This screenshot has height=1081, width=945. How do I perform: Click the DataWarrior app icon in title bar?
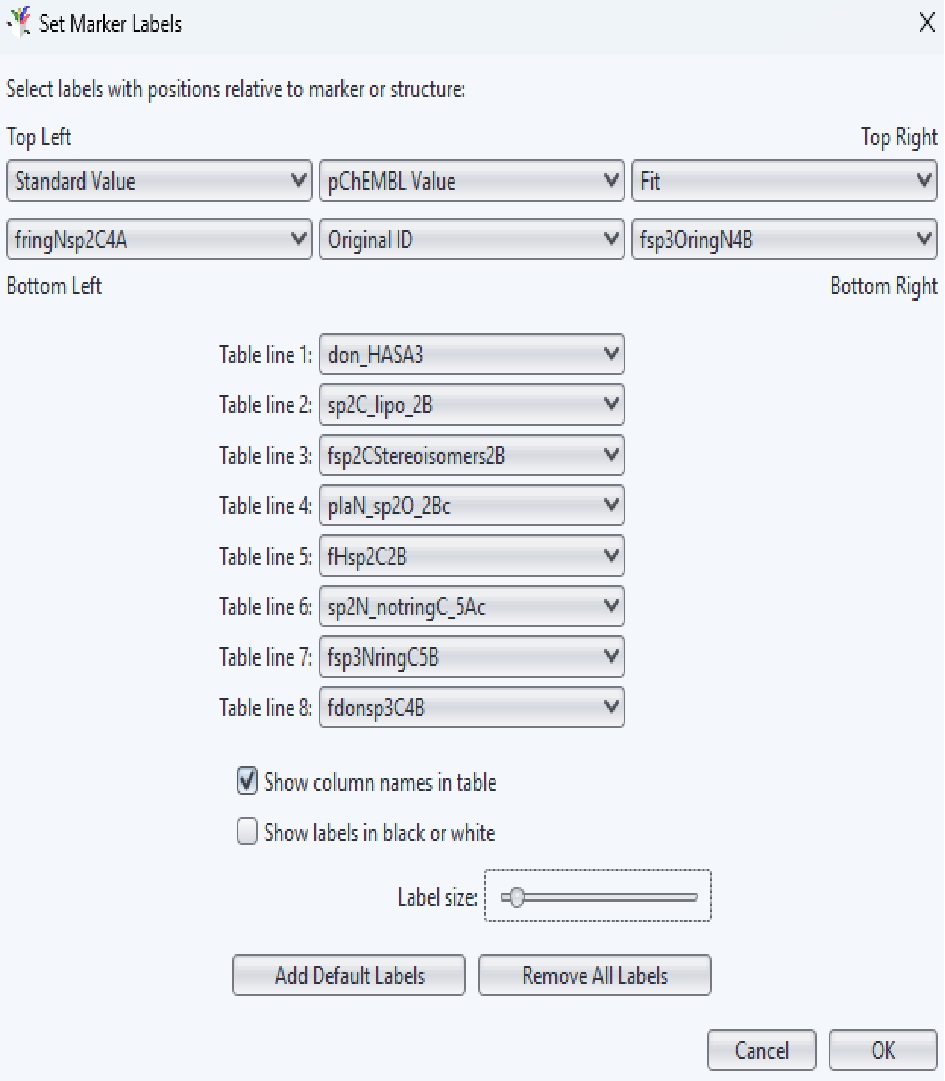[19, 22]
